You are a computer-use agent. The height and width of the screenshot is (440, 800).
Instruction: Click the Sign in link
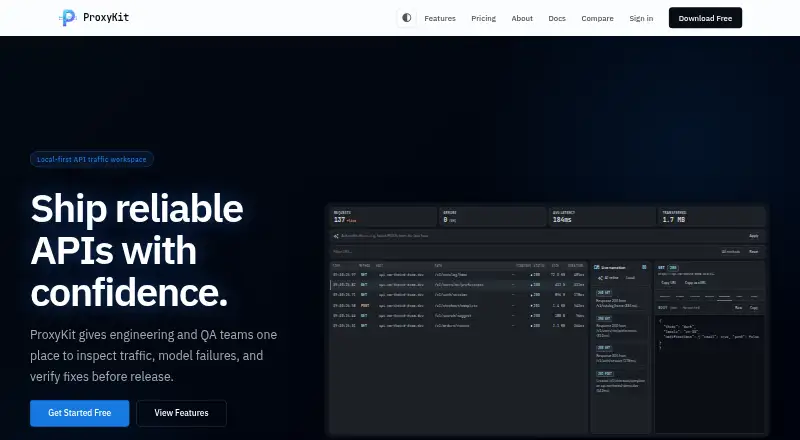coord(641,18)
